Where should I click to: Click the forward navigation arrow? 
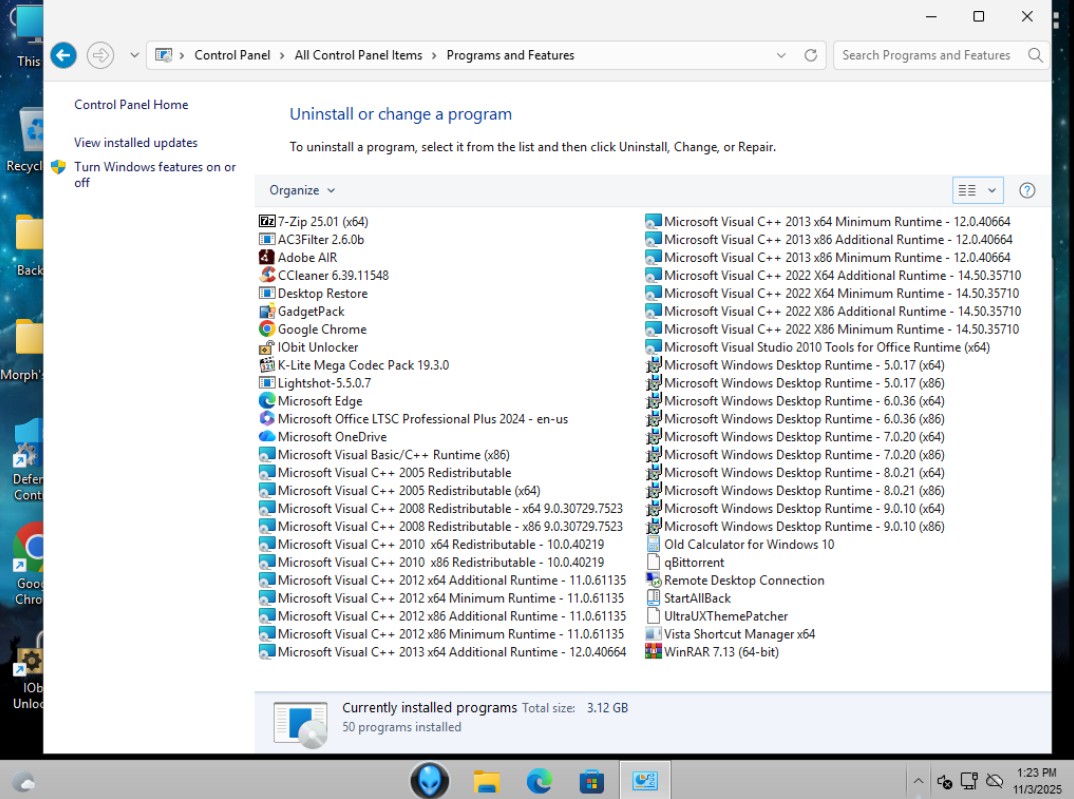100,55
